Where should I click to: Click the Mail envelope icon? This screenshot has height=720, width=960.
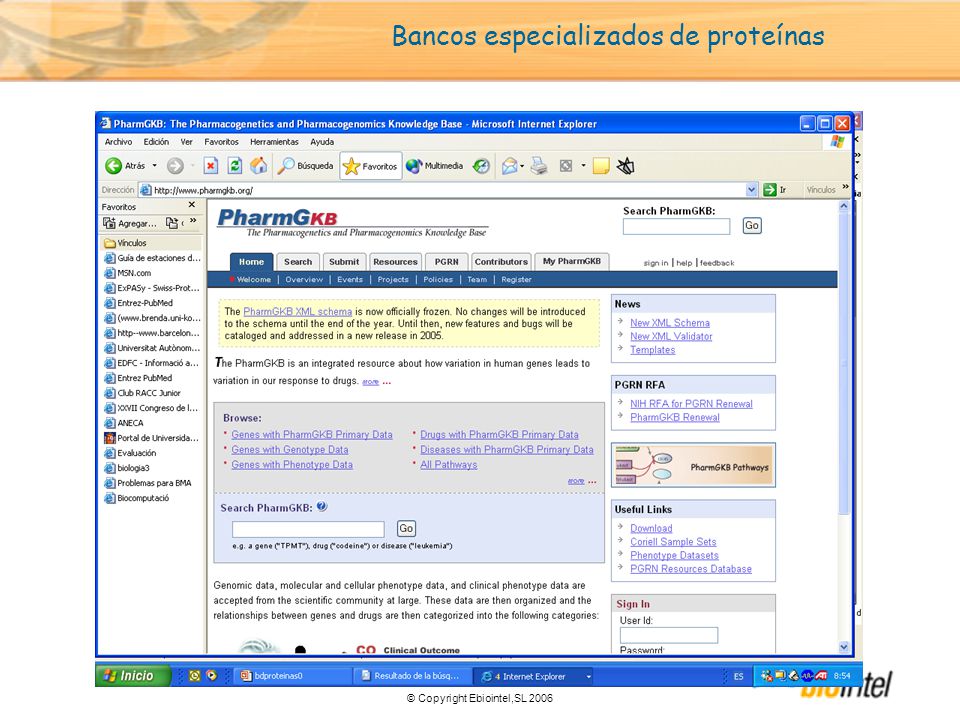coord(509,166)
